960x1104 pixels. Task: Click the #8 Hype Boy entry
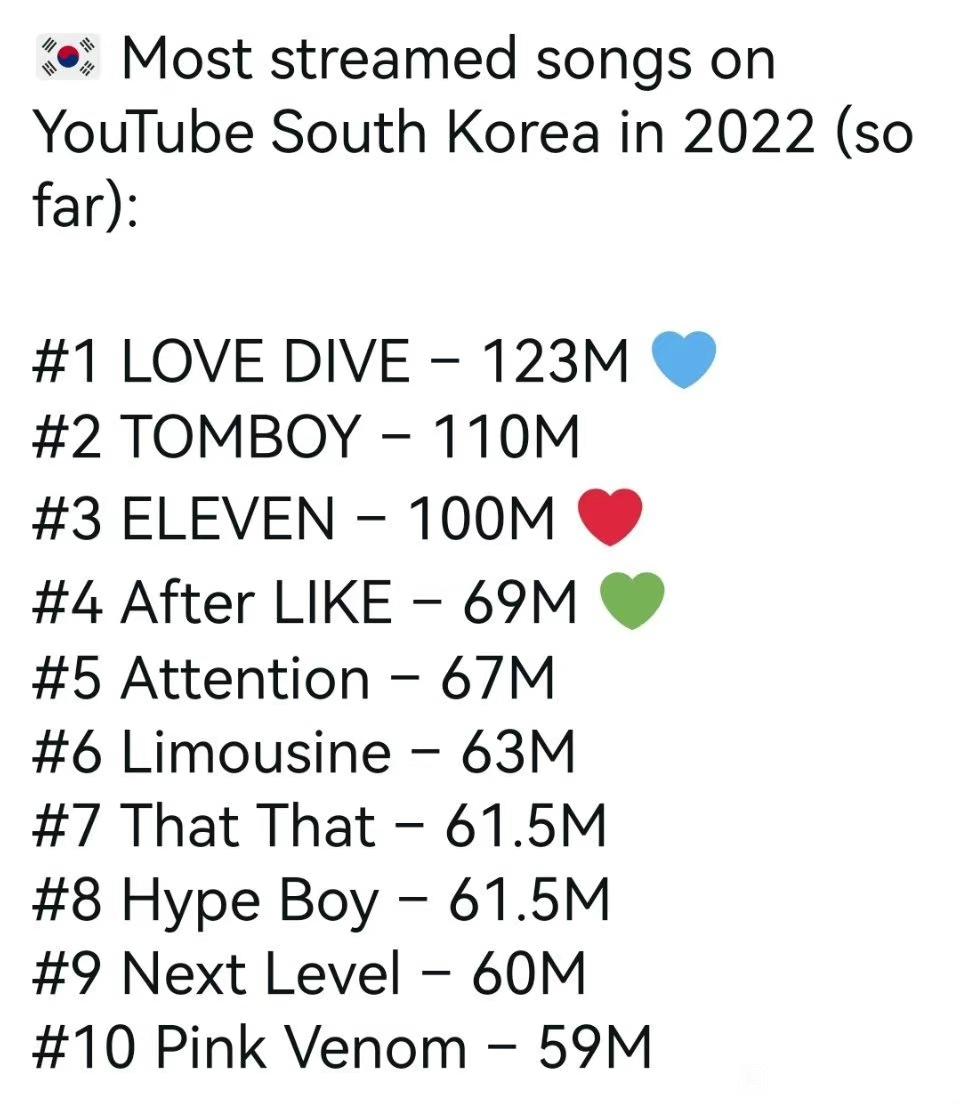(x=321, y=901)
